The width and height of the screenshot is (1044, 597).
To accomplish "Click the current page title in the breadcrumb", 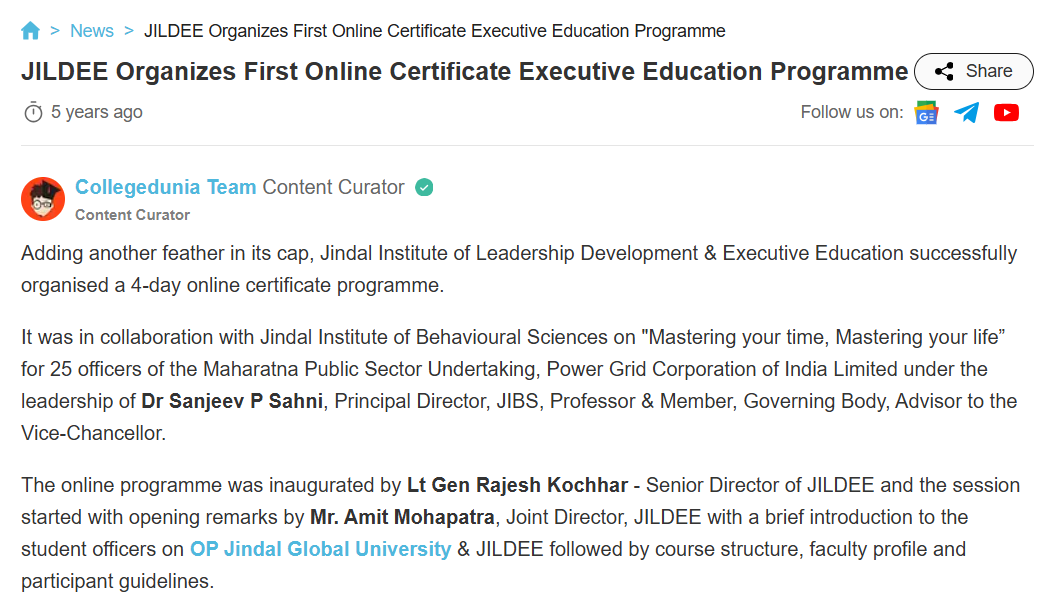I will click(435, 31).
